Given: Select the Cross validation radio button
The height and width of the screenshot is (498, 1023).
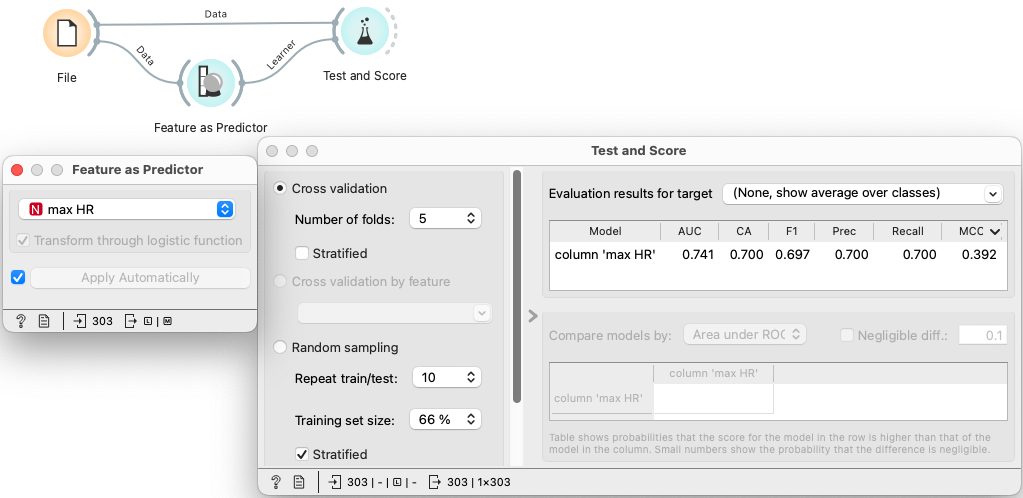Looking at the screenshot, I should pos(280,188).
